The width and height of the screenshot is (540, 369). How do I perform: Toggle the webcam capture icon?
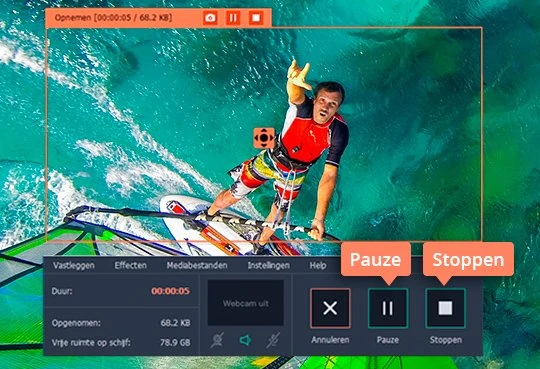click(217, 340)
